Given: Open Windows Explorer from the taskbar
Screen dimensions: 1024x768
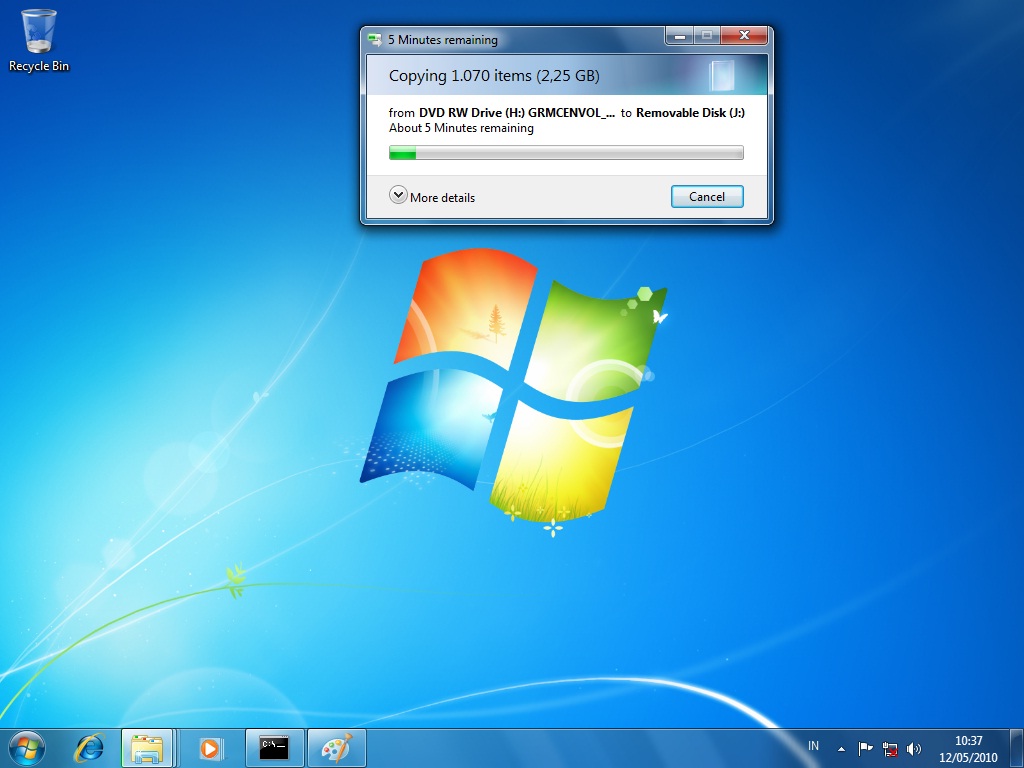Looking at the screenshot, I should pos(147,748).
